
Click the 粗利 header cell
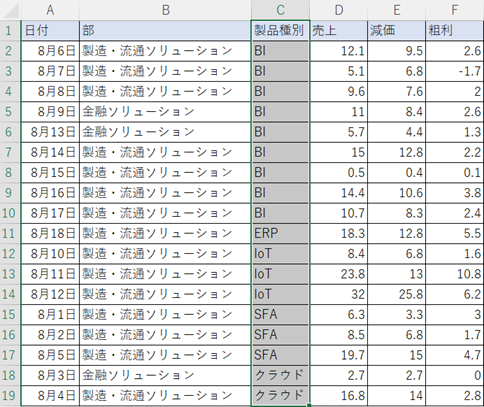click(x=455, y=31)
